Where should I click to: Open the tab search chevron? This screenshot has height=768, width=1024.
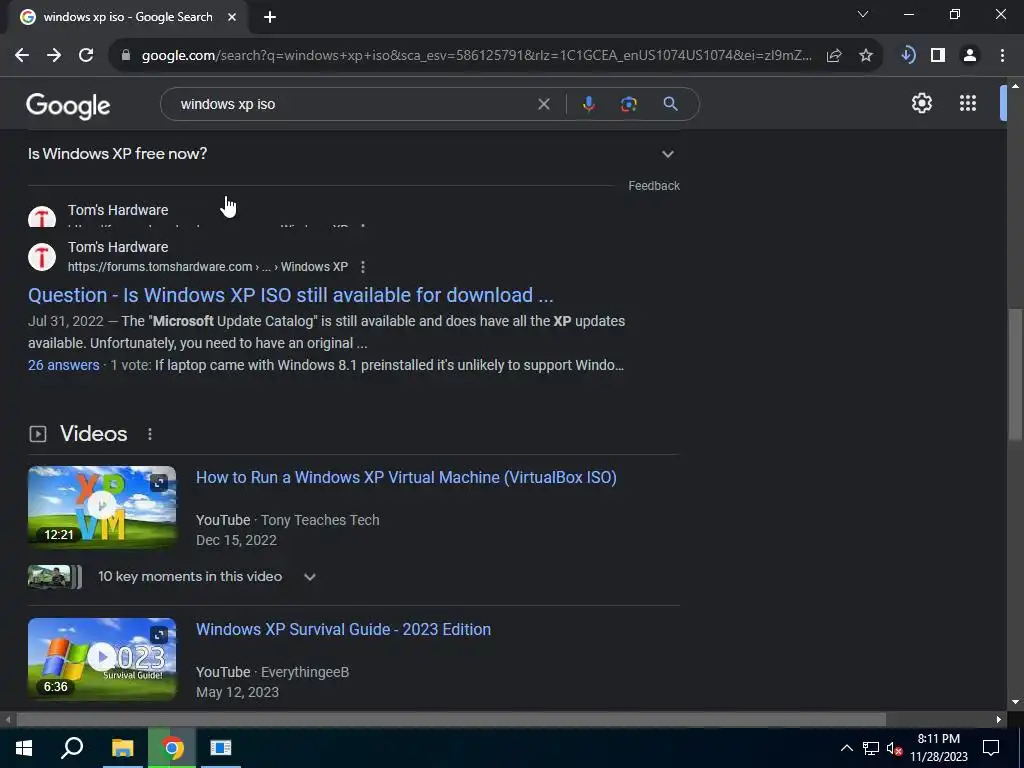pos(863,14)
